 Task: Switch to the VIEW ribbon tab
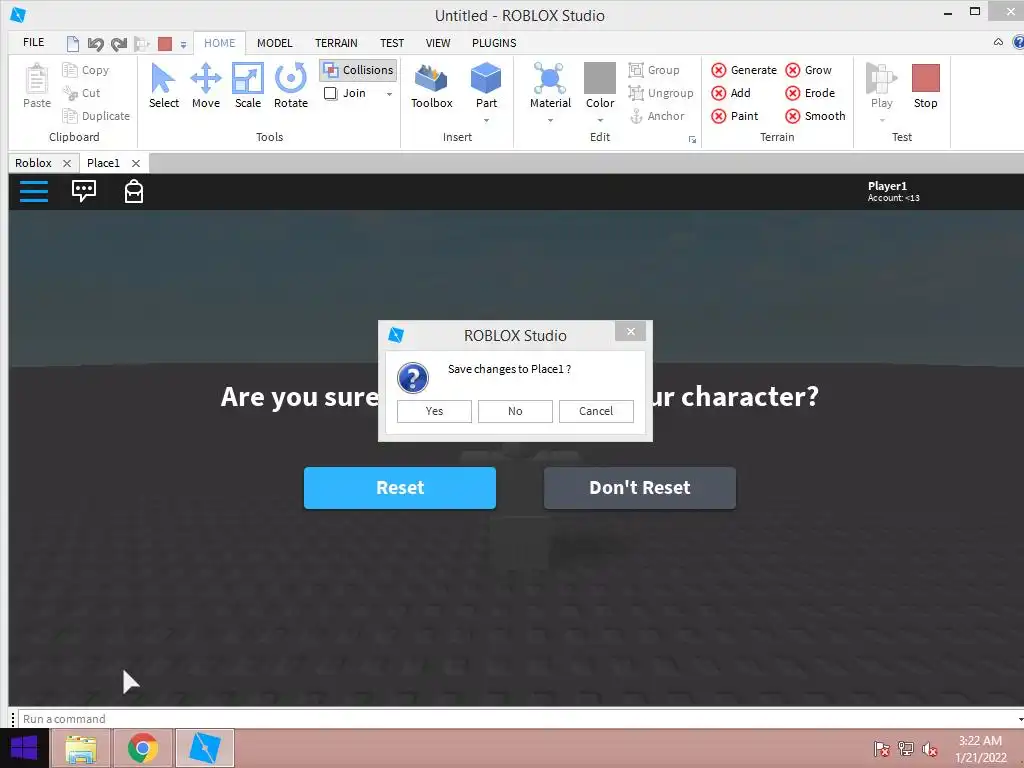point(438,43)
